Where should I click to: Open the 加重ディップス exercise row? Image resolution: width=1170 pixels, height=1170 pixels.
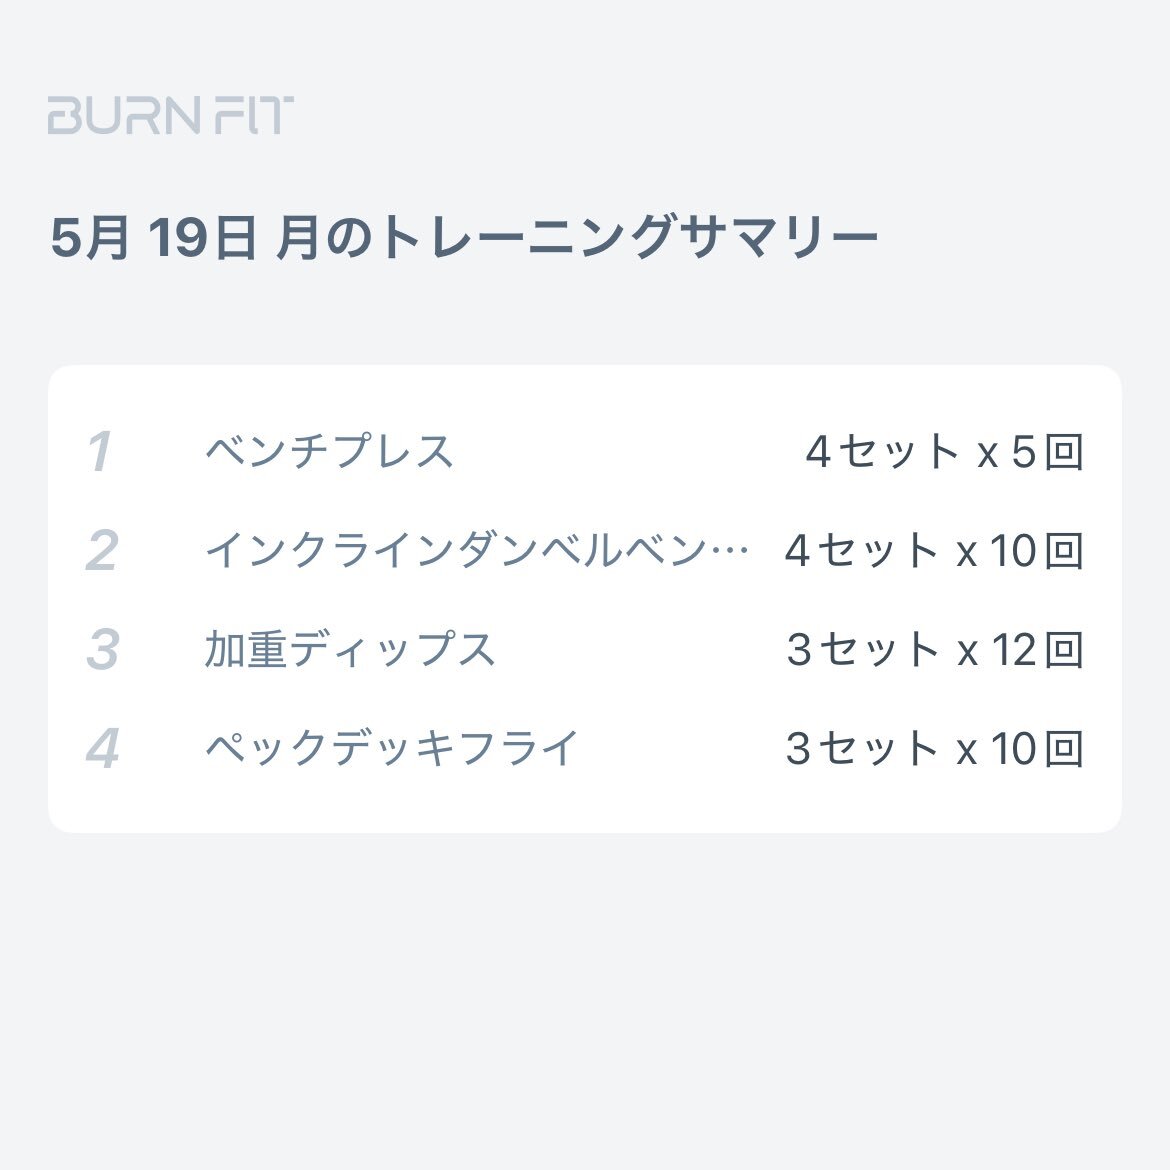[x=585, y=648]
